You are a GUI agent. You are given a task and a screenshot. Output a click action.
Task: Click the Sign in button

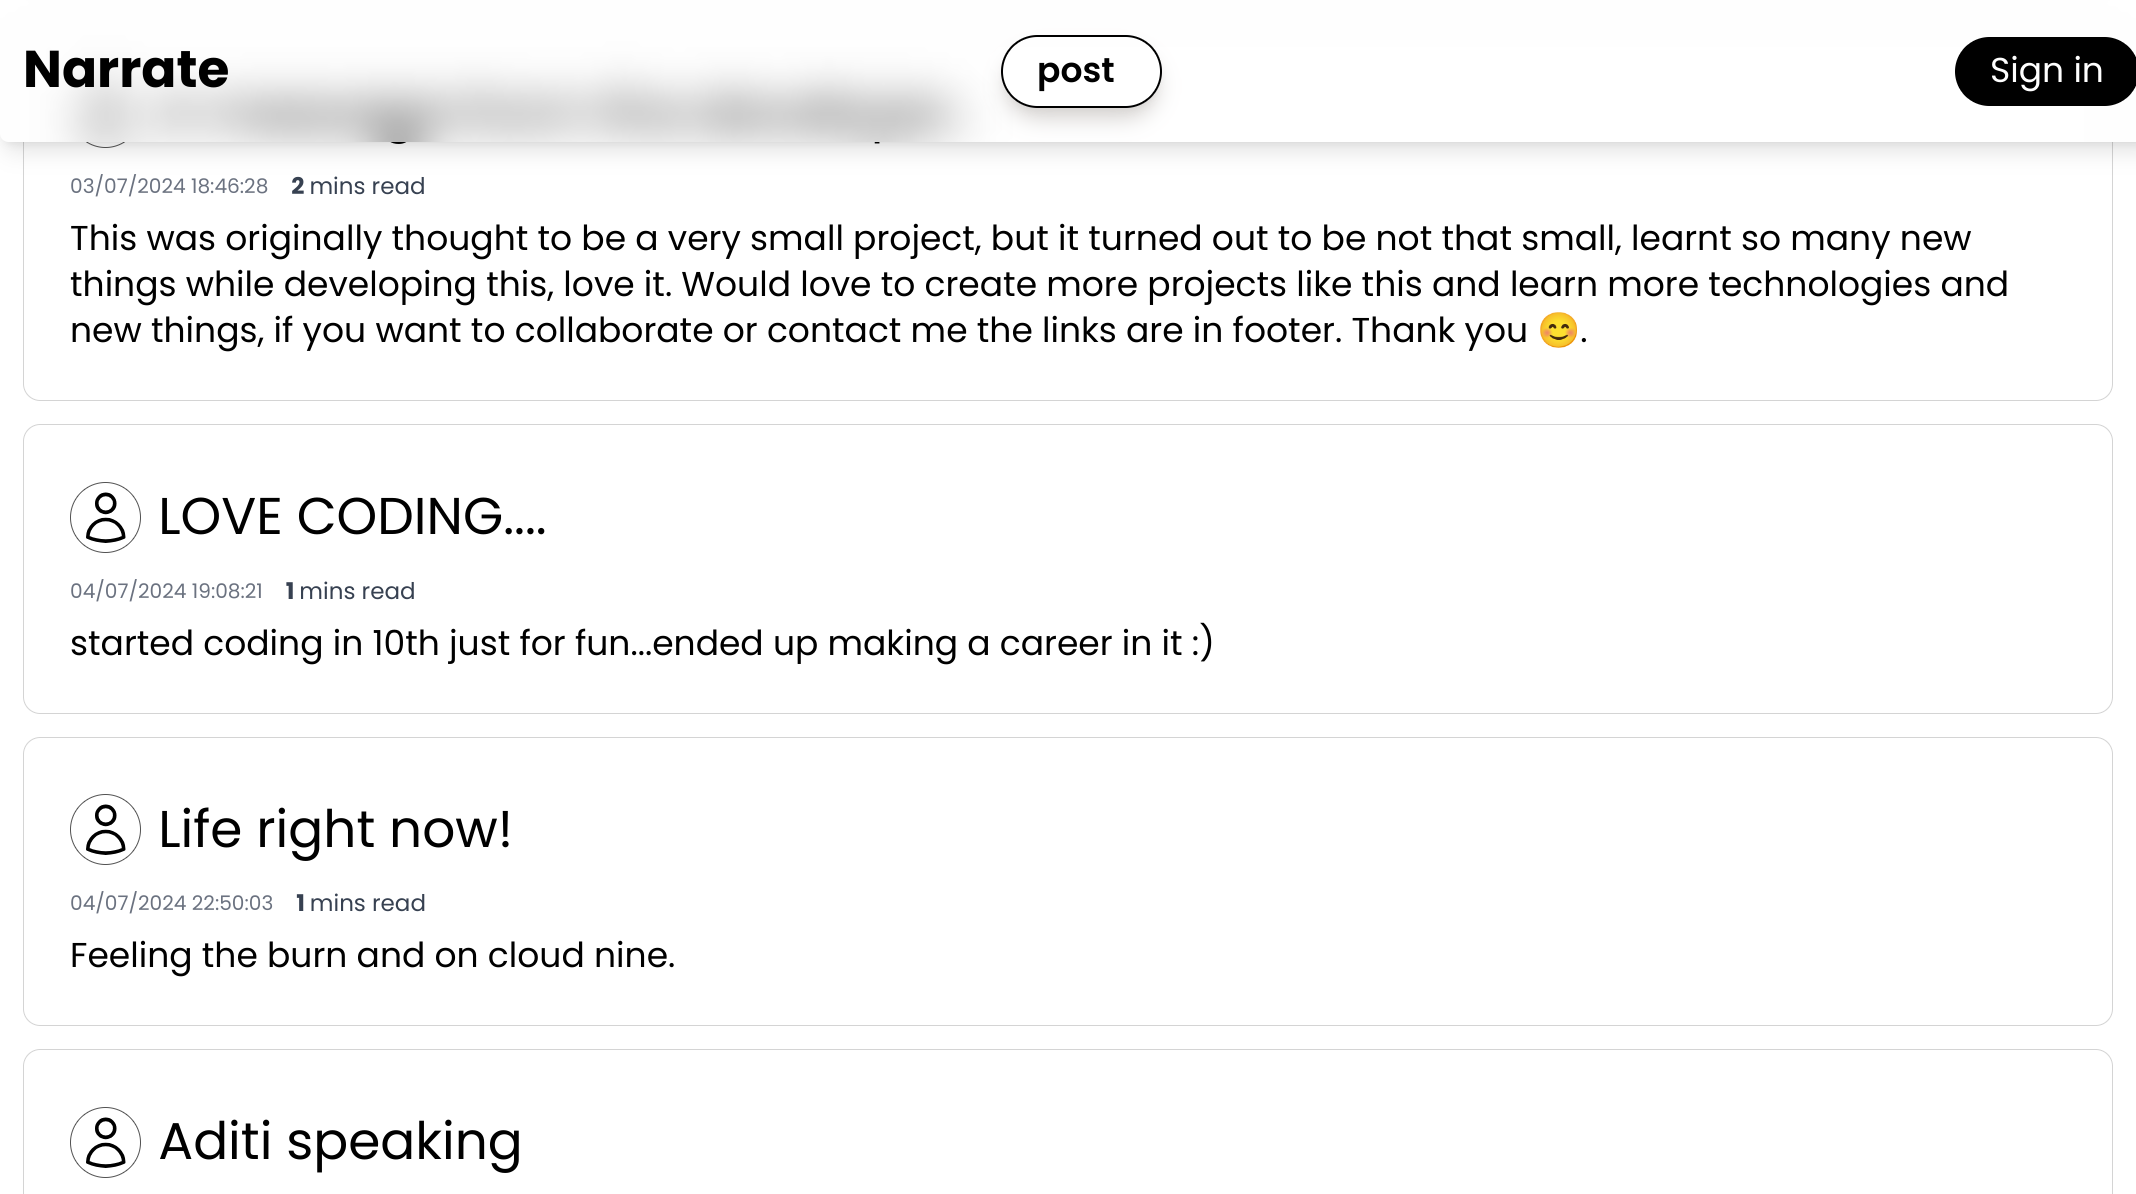coord(2045,71)
